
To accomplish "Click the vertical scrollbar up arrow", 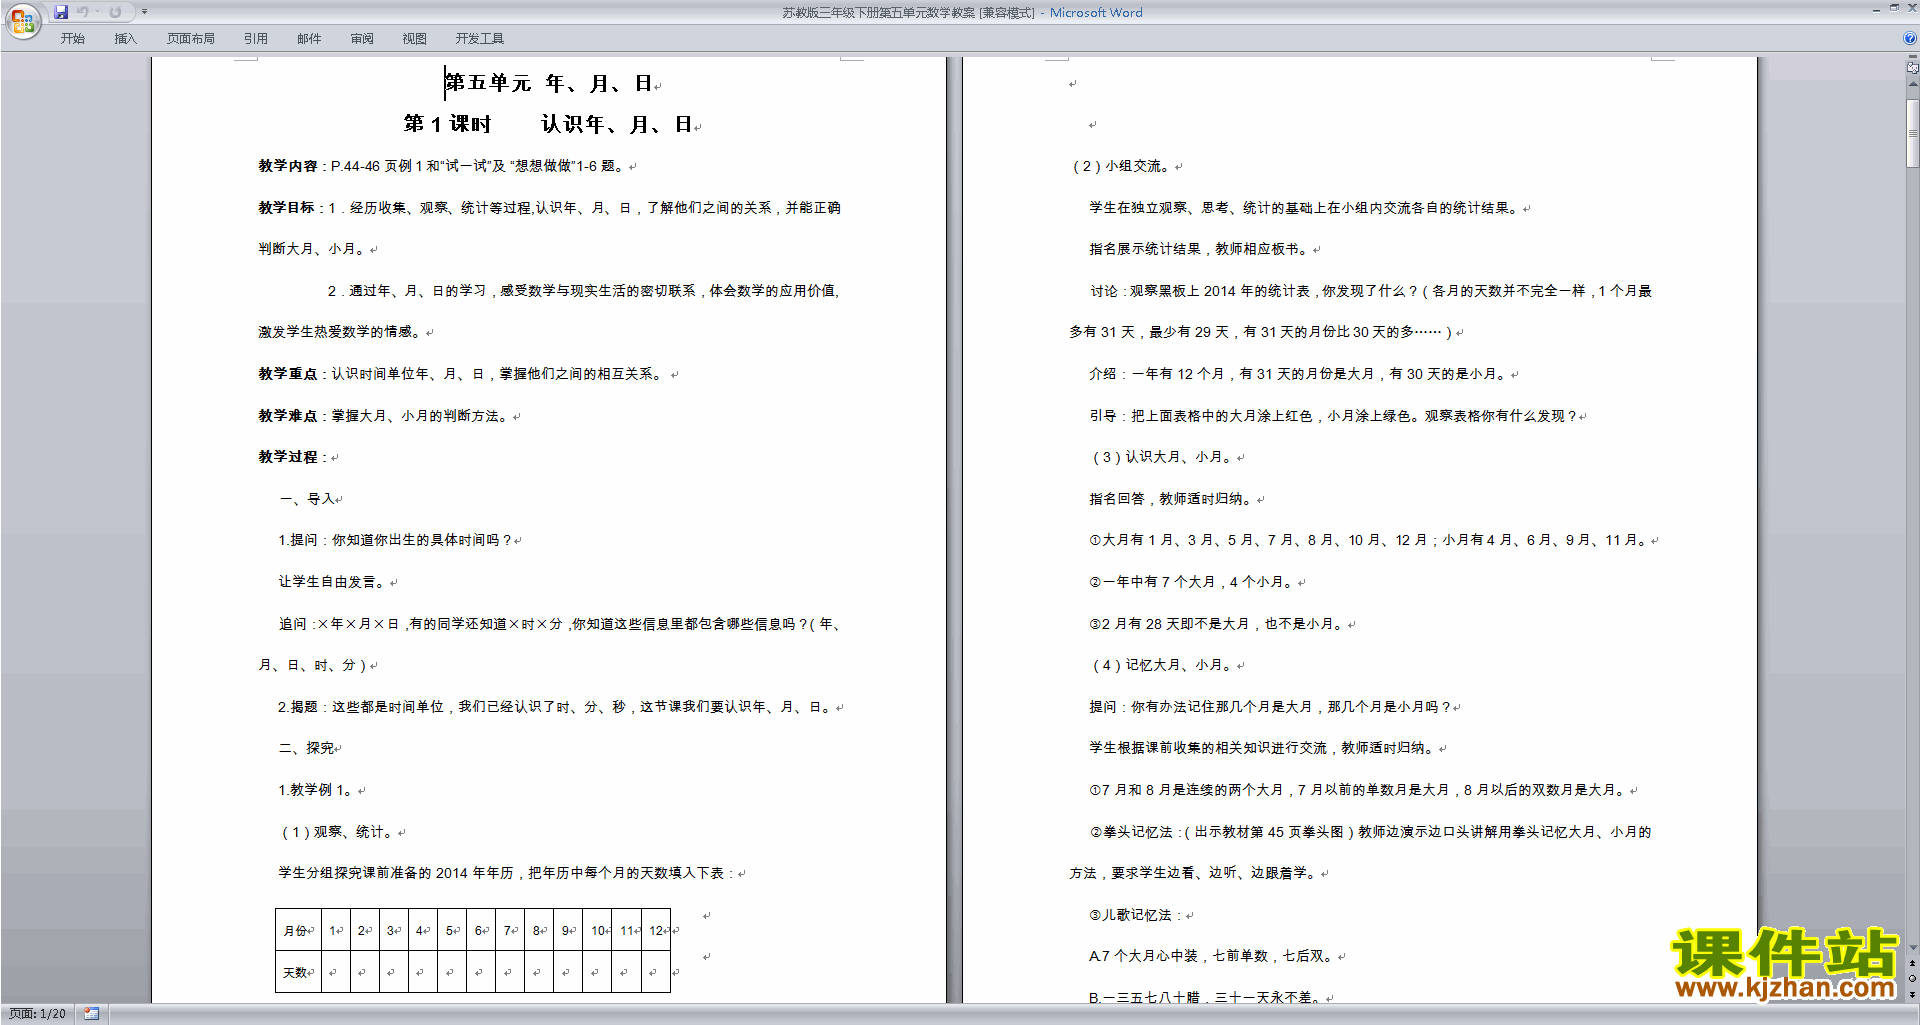I will [1913, 84].
